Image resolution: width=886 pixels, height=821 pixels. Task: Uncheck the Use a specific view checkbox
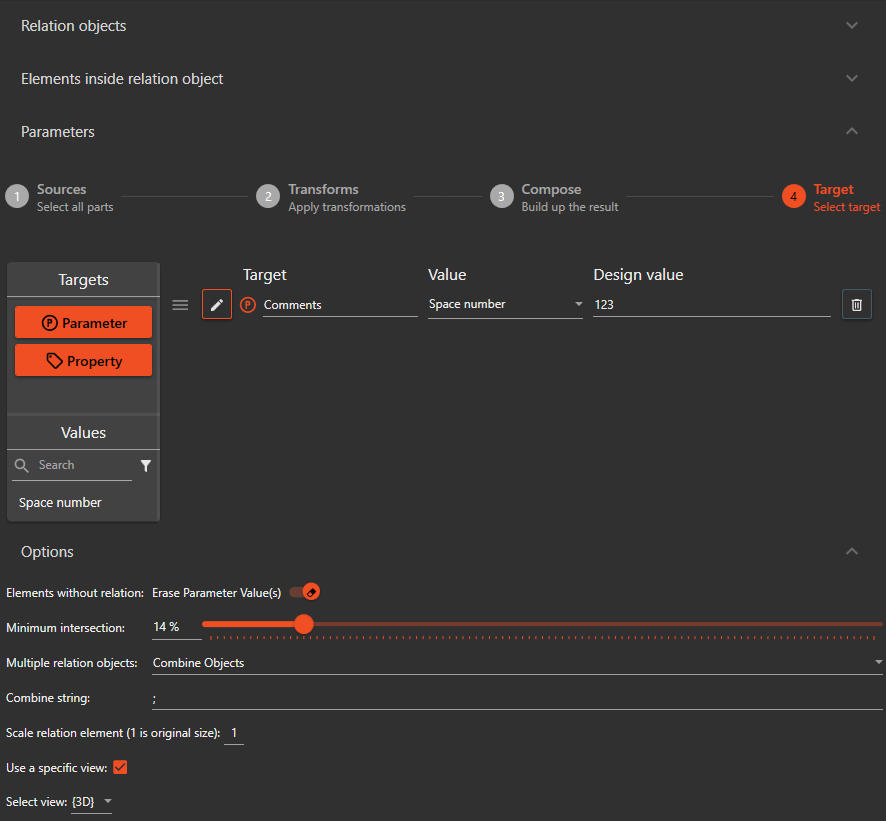[x=120, y=768]
